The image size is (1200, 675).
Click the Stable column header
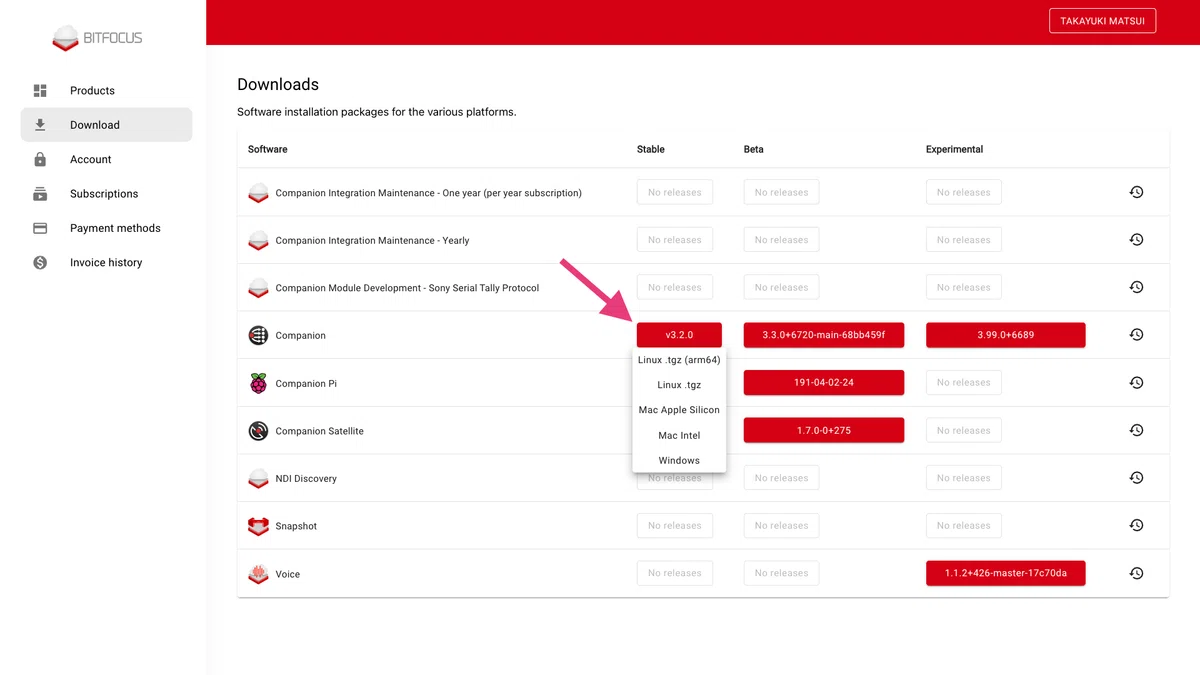point(651,149)
